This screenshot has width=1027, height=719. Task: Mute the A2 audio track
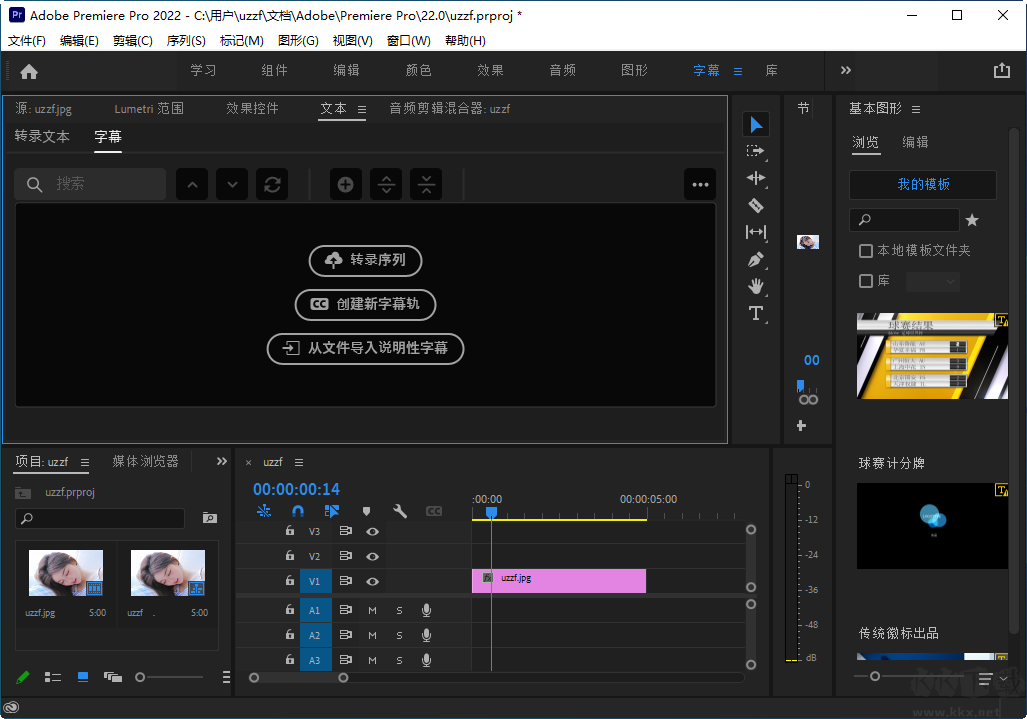[x=372, y=635]
